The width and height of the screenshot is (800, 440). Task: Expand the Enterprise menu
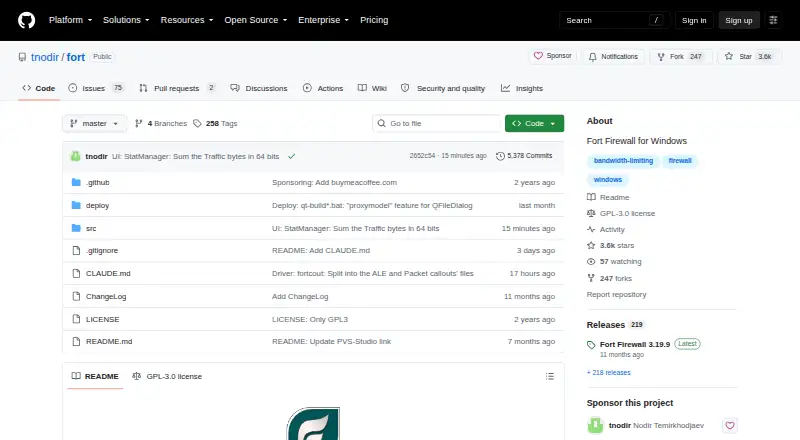pyautogui.click(x=323, y=20)
